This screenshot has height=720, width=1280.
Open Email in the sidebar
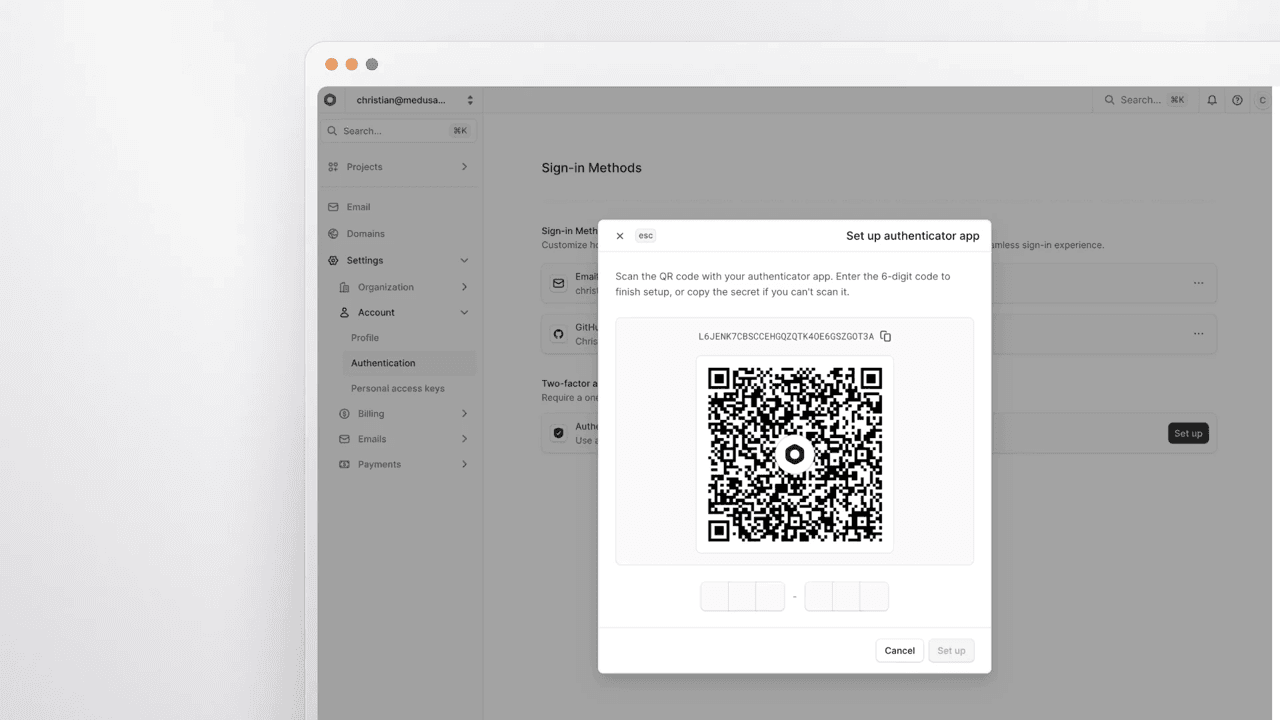400,207
